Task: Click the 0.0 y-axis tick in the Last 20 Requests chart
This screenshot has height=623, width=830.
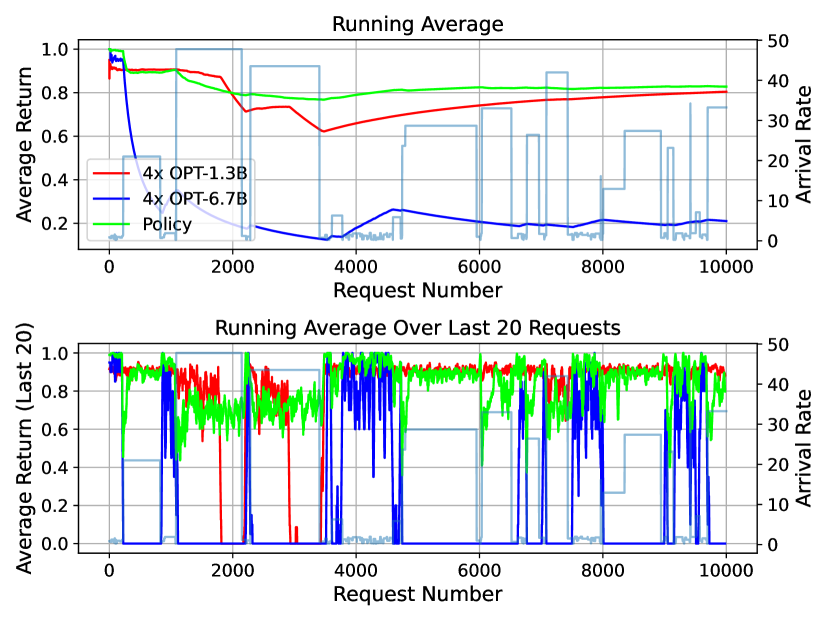Action: [55, 544]
